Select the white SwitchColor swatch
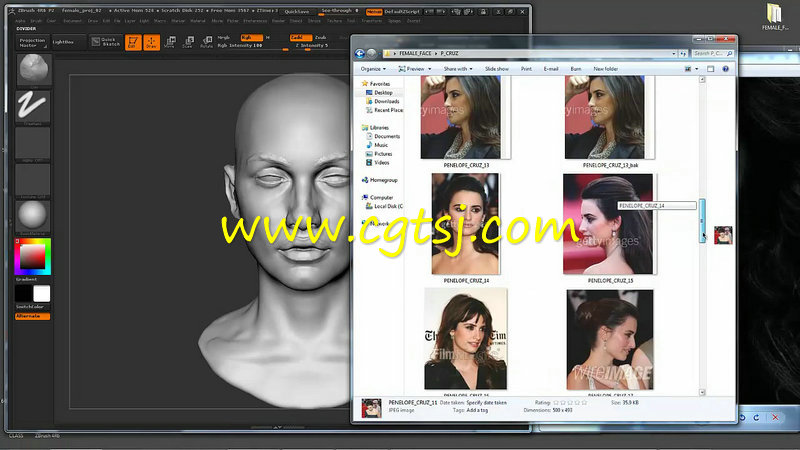 (x=42, y=293)
